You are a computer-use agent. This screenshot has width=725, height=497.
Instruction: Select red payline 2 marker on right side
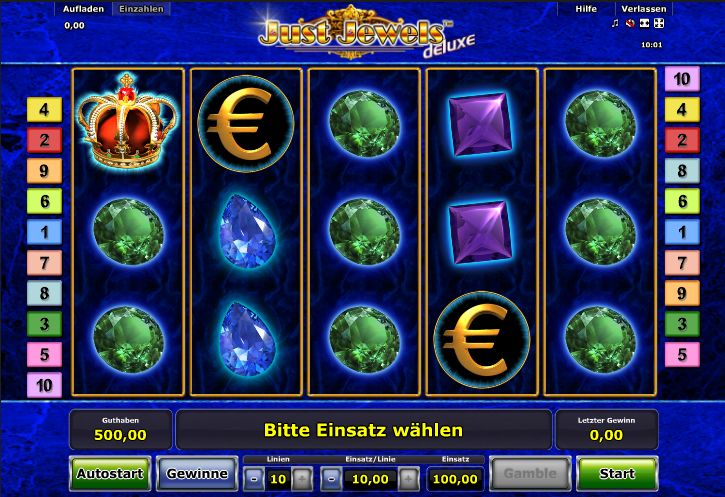[x=682, y=140]
